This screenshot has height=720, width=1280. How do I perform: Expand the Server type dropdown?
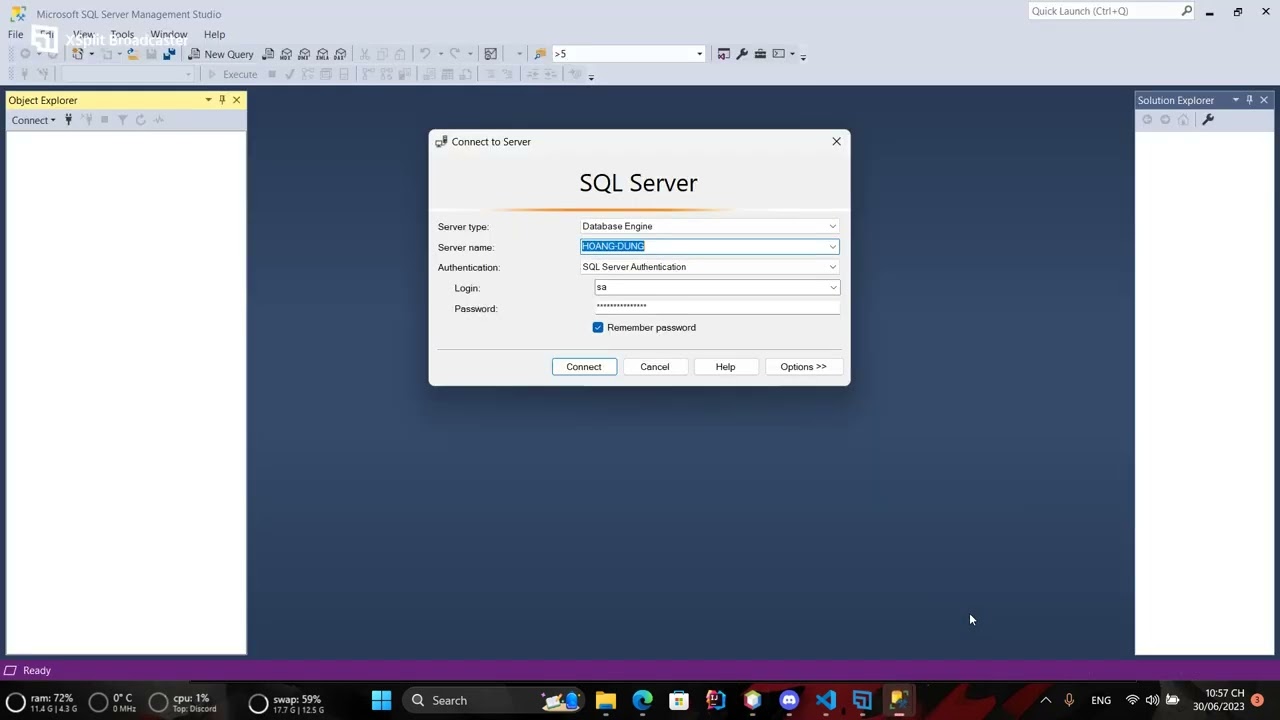click(832, 226)
